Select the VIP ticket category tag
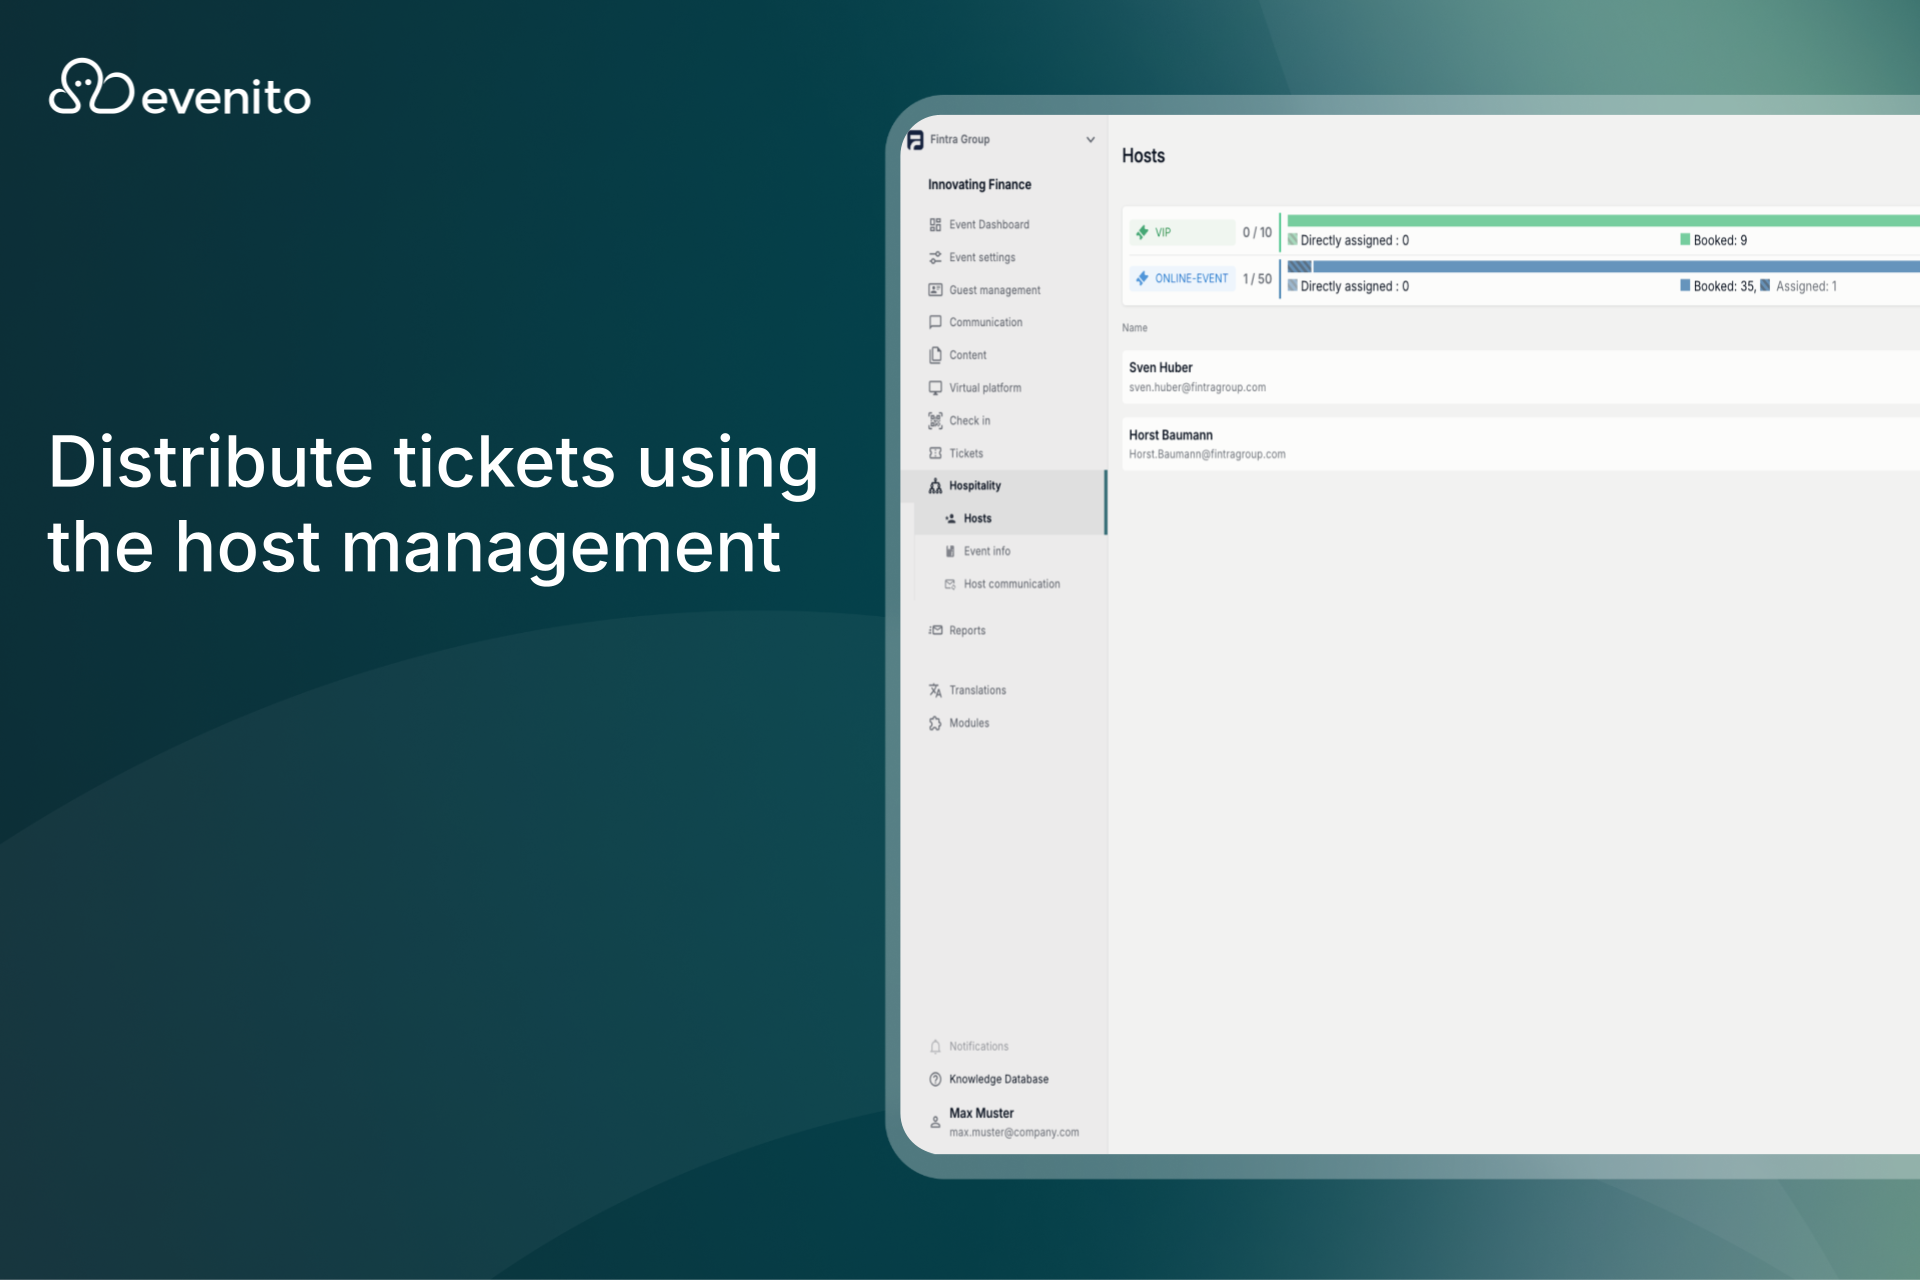The height and width of the screenshot is (1280, 1920). tap(1182, 232)
